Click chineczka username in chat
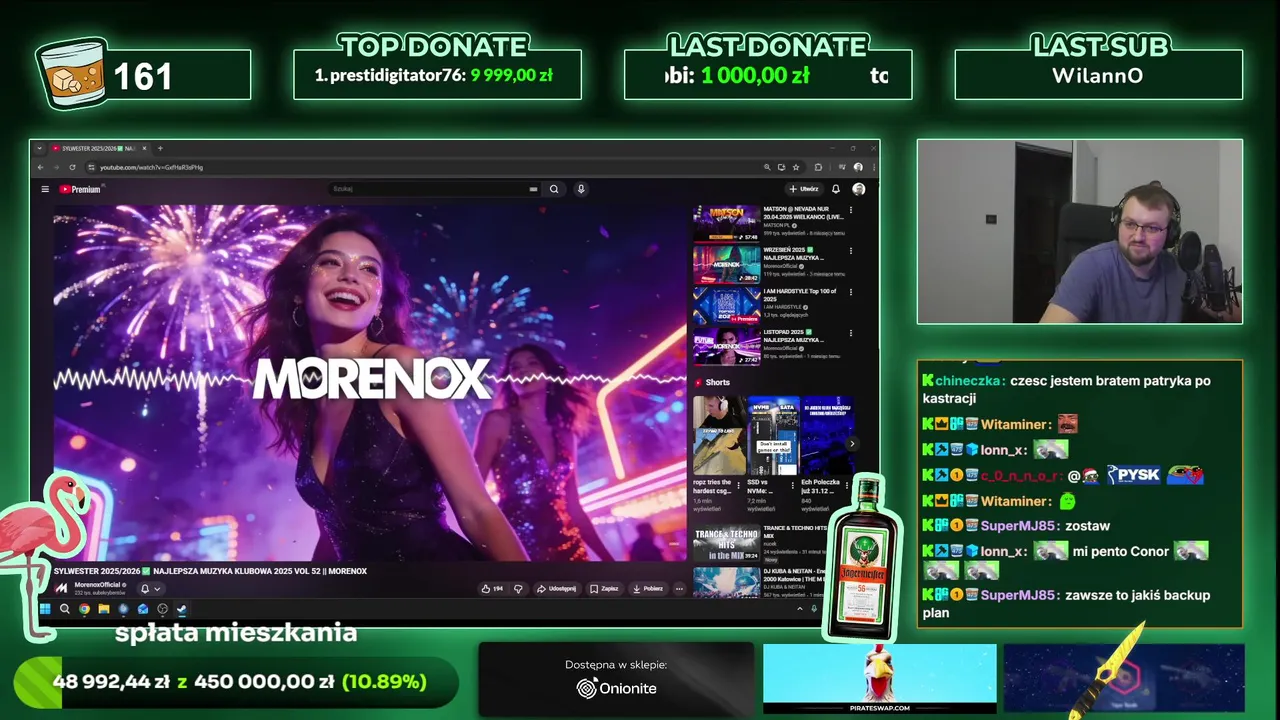 [x=969, y=380]
